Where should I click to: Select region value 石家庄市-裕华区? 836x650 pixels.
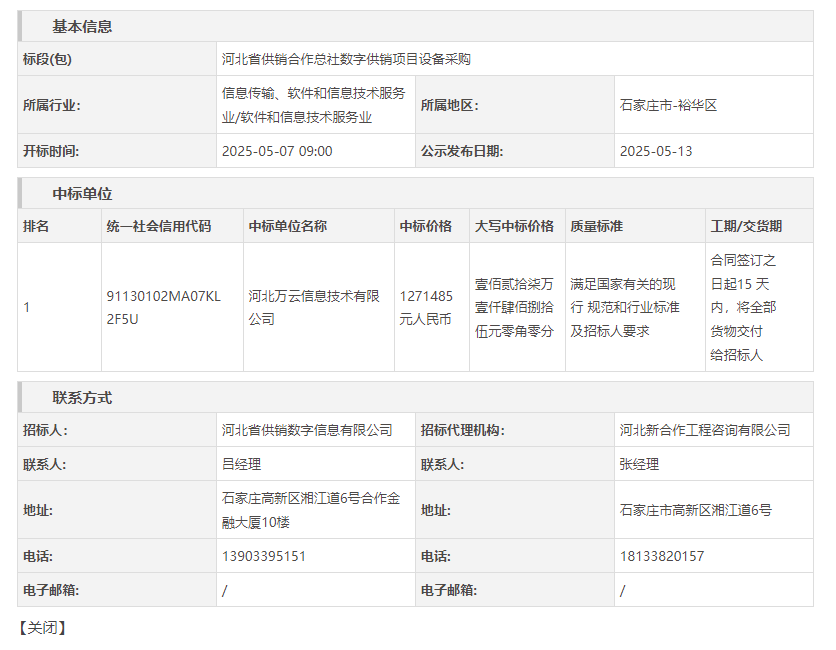[x=668, y=105]
